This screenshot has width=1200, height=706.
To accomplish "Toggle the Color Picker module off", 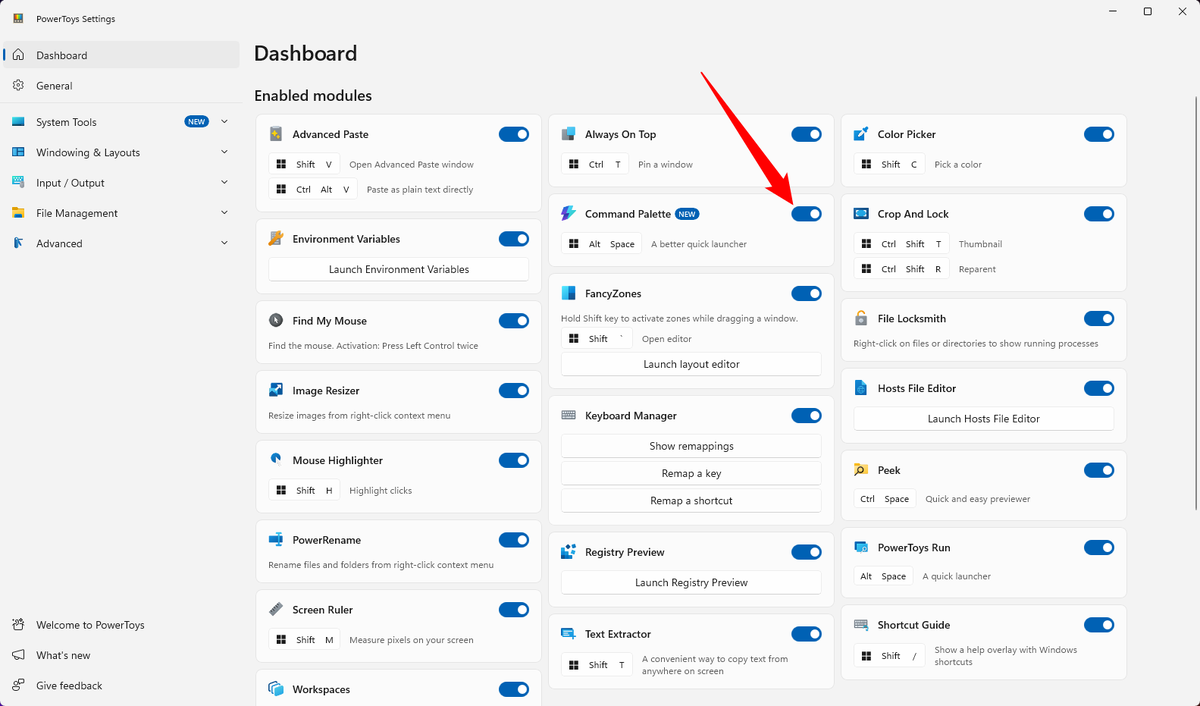I will 1099,134.
